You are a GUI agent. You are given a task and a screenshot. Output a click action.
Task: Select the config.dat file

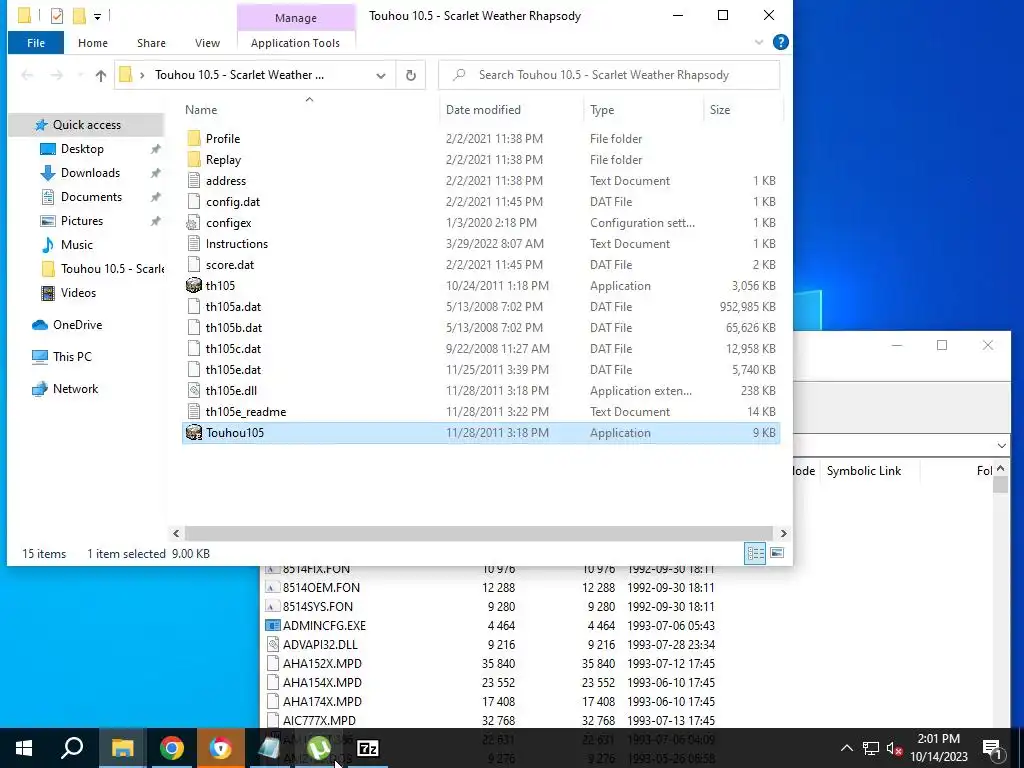coord(232,202)
